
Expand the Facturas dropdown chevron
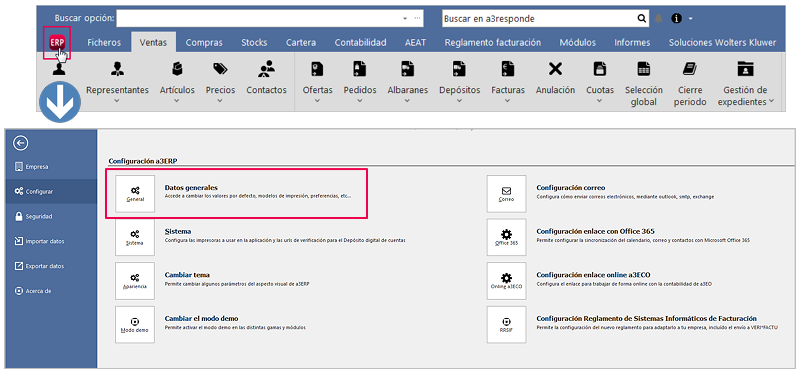tap(508, 100)
